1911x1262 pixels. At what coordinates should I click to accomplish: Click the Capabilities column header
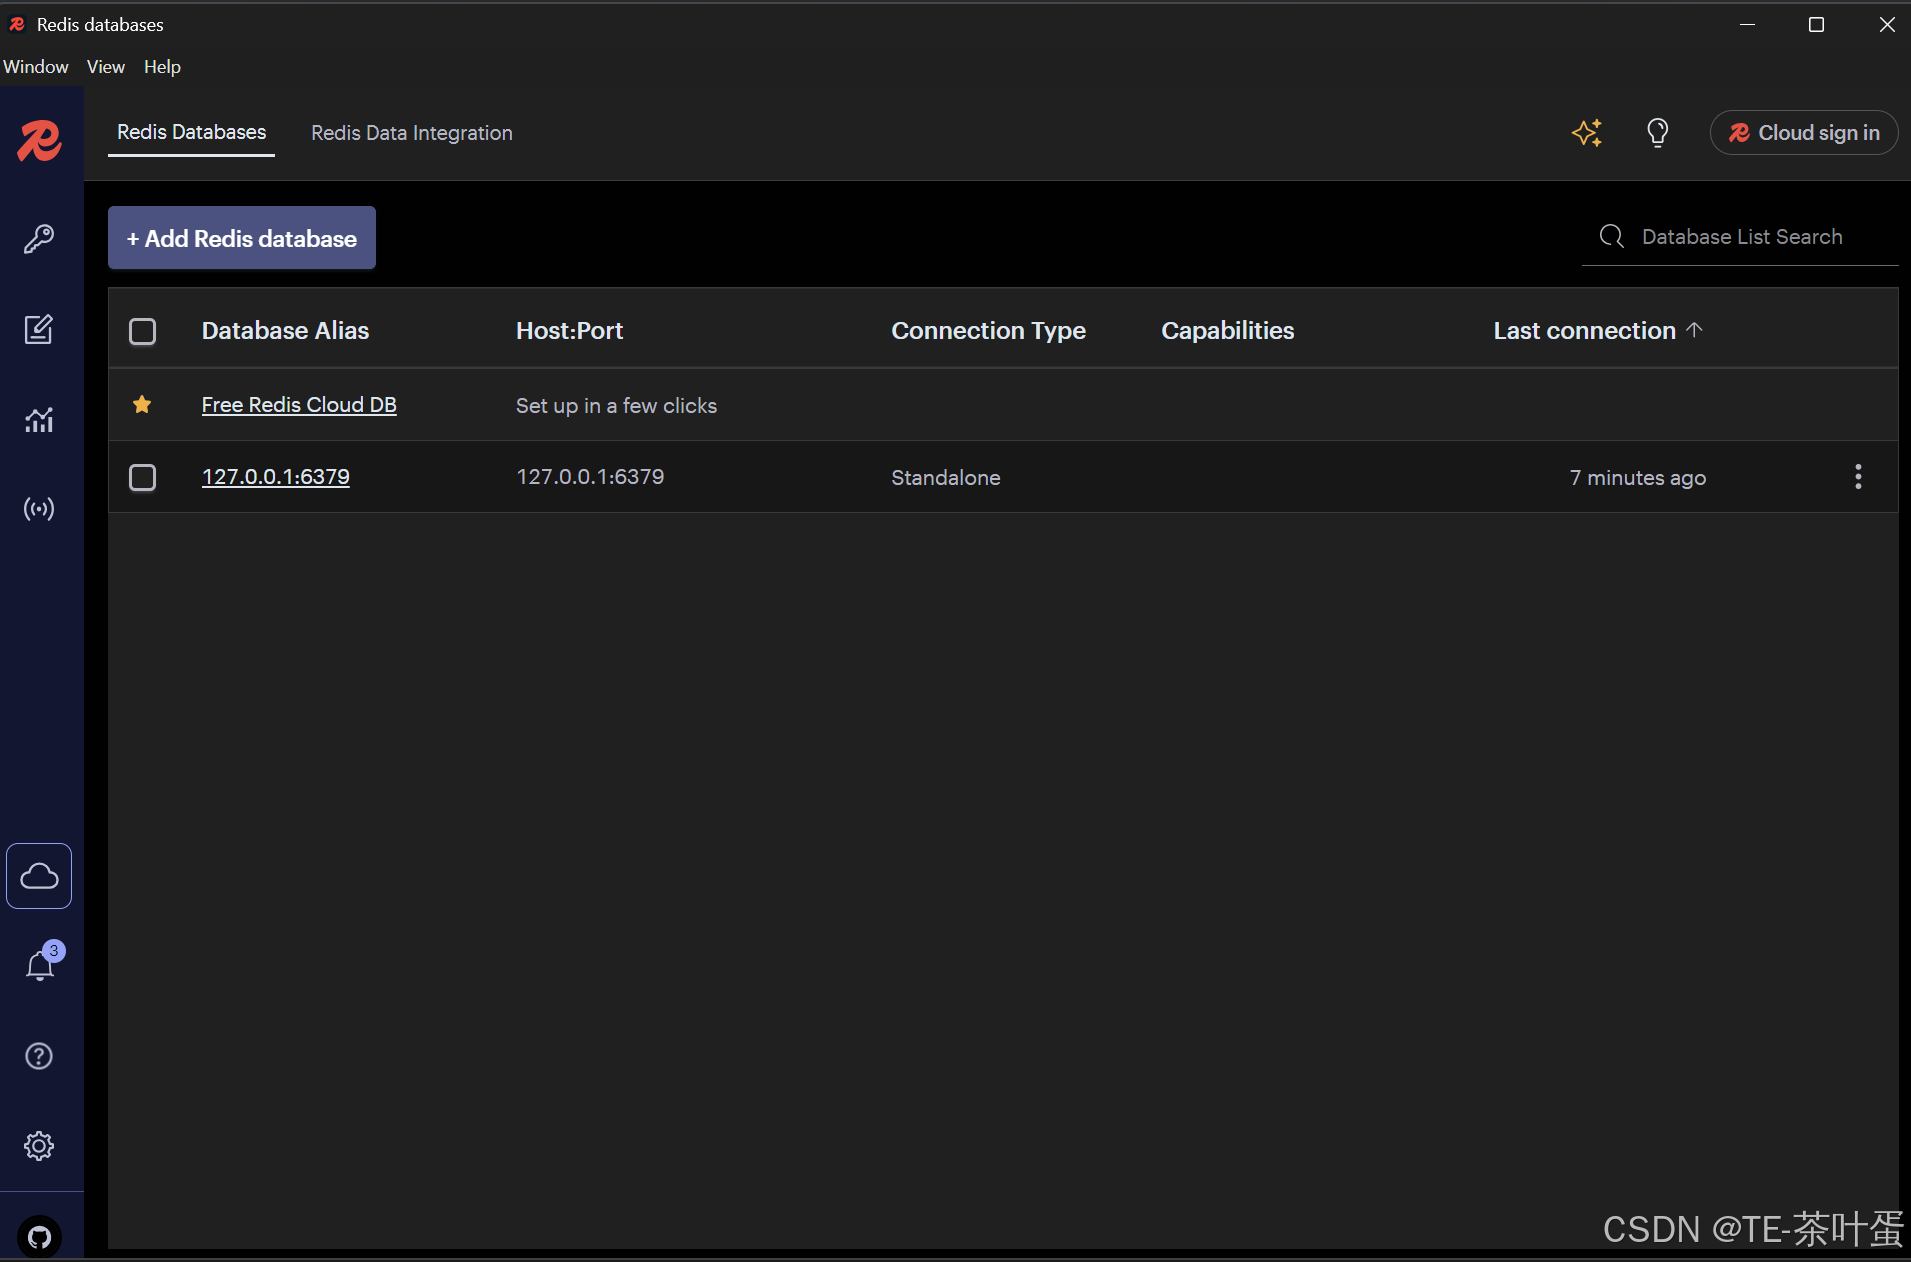[1227, 331]
